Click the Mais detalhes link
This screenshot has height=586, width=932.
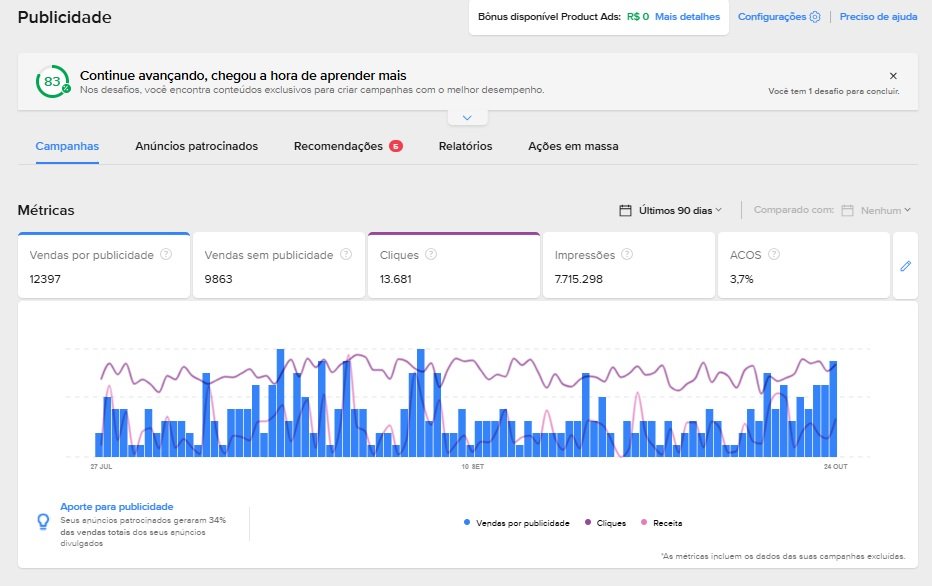pos(687,17)
